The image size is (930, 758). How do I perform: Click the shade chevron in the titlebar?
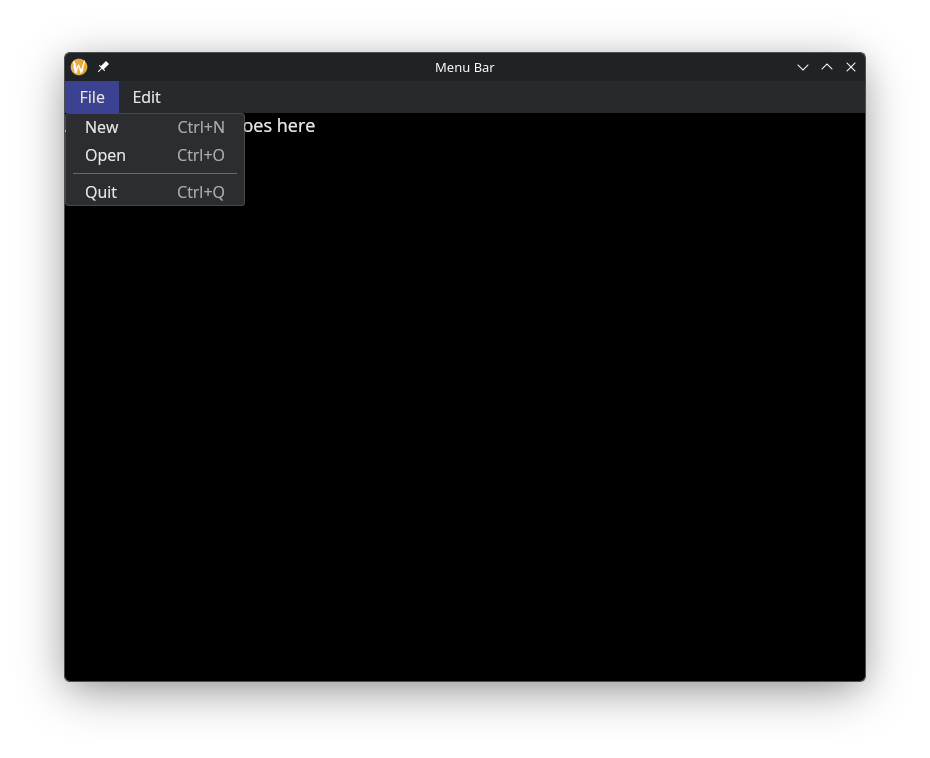coord(803,66)
